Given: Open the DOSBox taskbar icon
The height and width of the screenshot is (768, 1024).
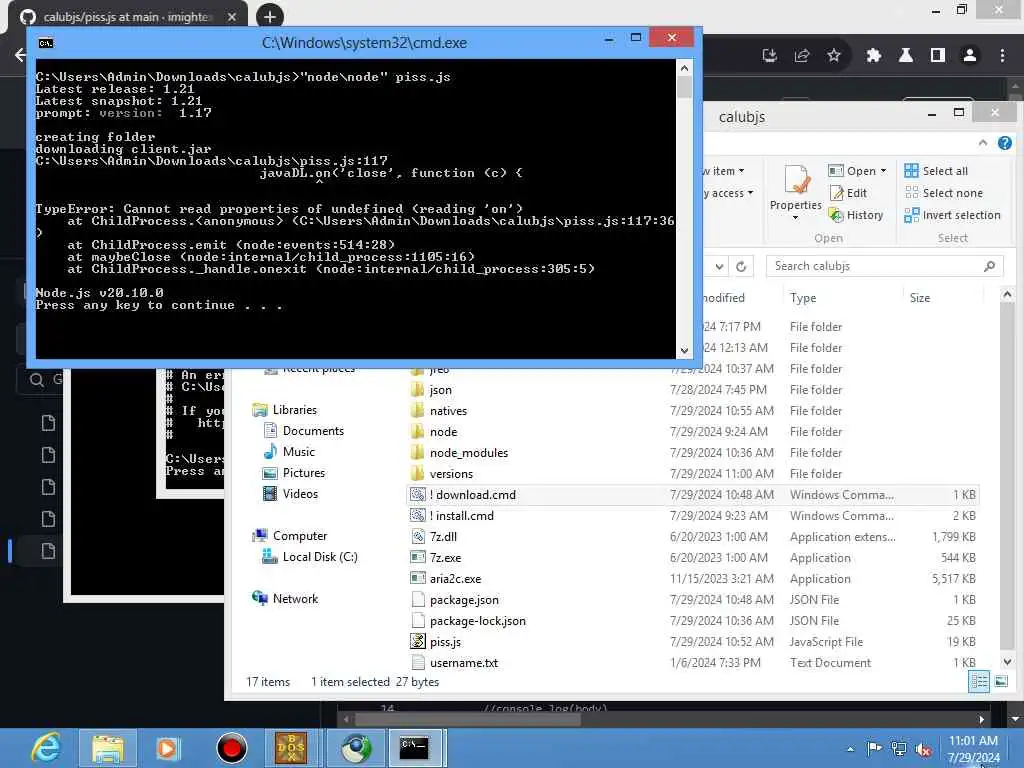Looking at the screenshot, I should [x=291, y=748].
